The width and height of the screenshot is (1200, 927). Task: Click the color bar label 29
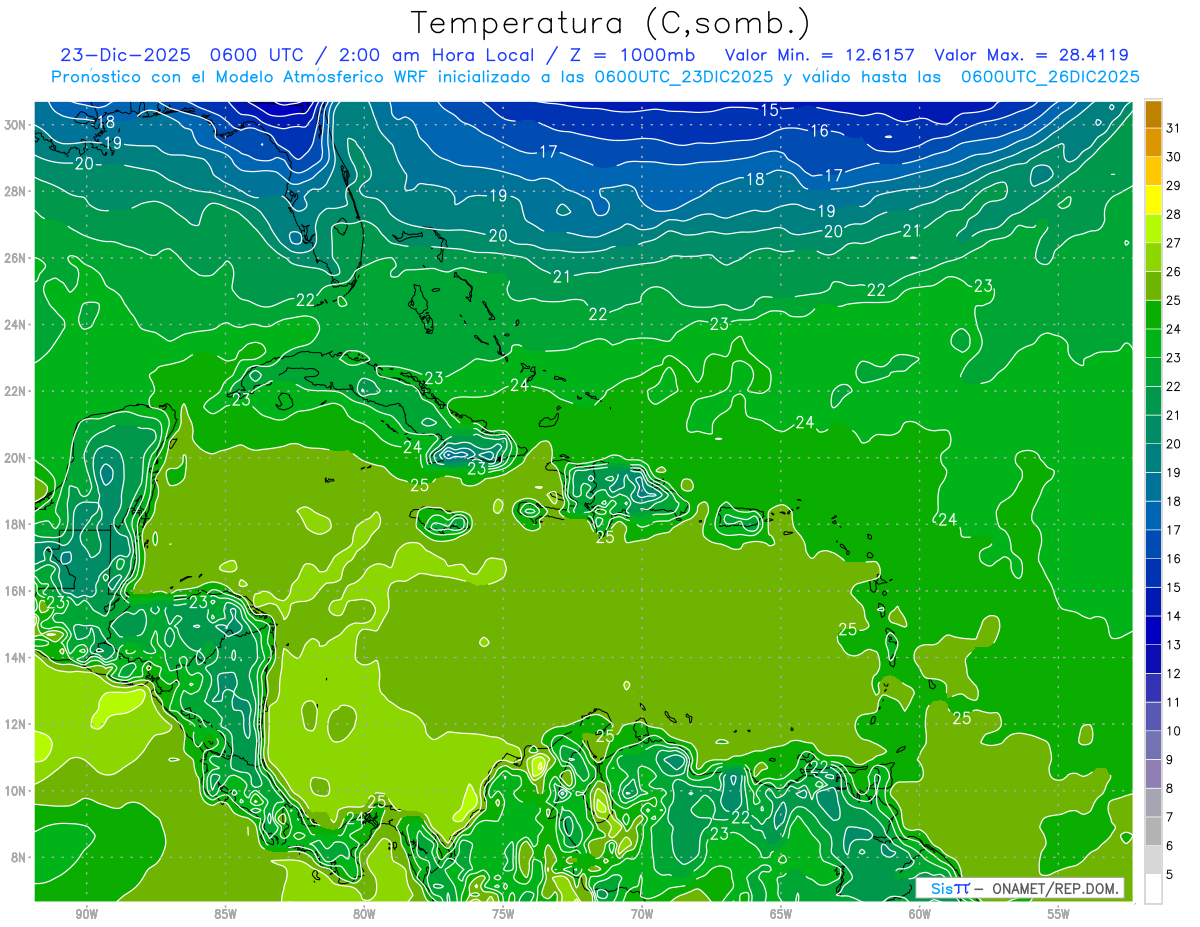[1174, 185]
